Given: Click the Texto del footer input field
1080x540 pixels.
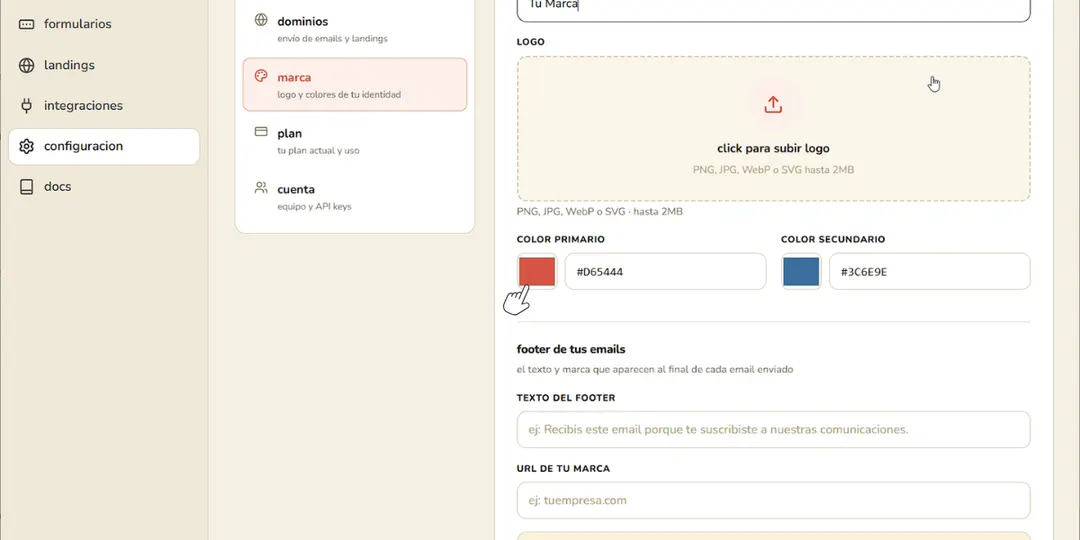Looking at the screenshot, I should 773,430.
